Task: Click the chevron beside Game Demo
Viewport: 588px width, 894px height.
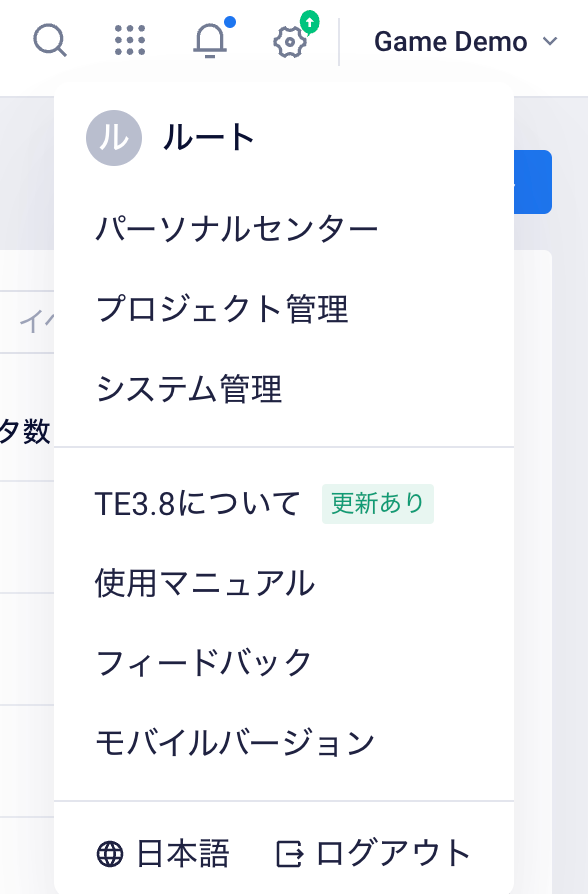Action: [x=550, y=42]
